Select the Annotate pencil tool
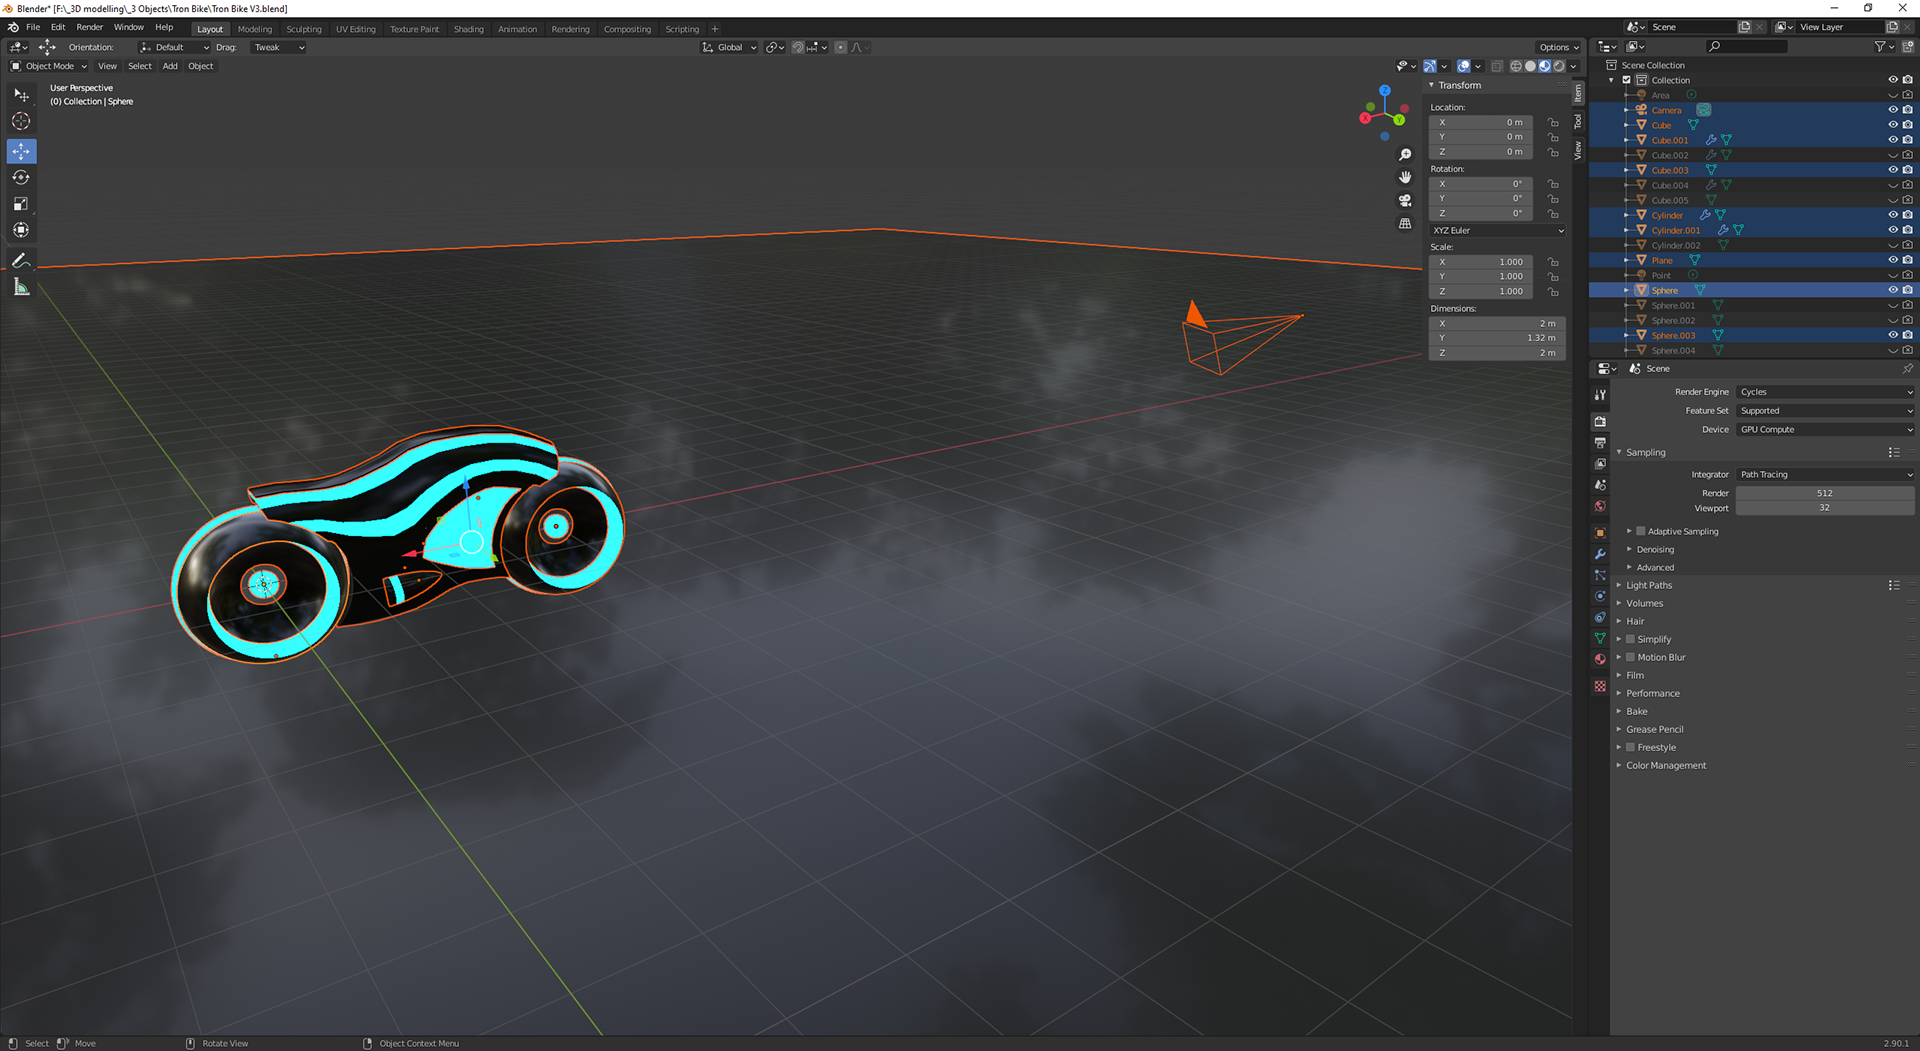1920x1051 pixels. click(x=21, y=260)
